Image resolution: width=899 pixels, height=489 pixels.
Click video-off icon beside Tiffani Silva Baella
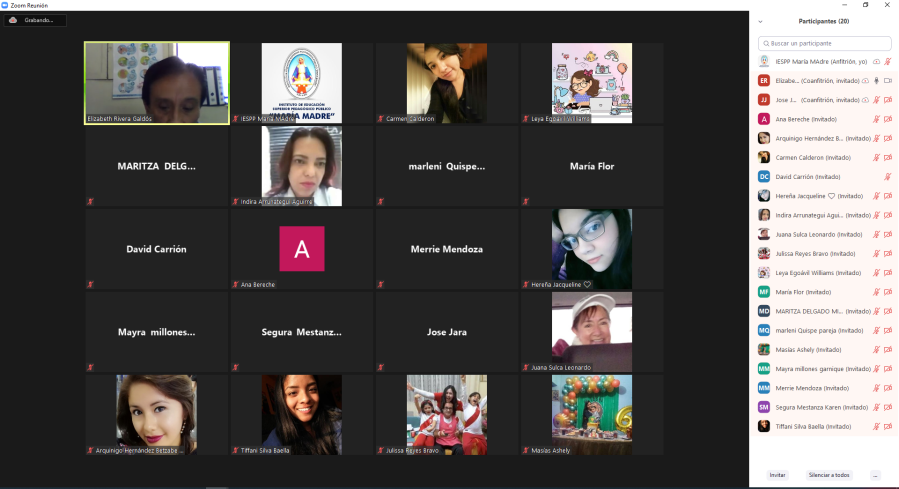[887, 426]
